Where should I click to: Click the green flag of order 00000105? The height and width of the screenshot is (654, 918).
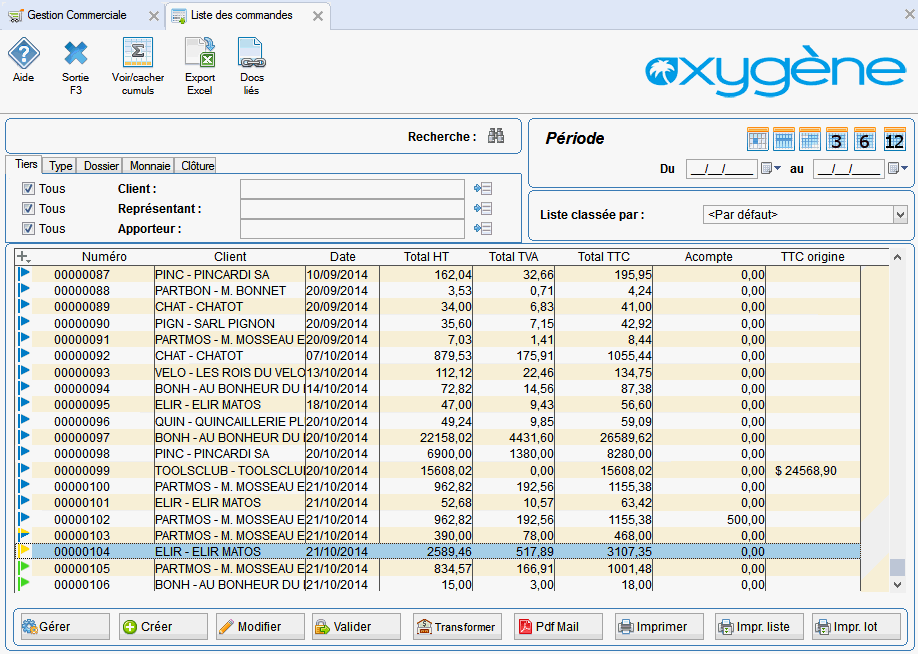pos(24,568)
